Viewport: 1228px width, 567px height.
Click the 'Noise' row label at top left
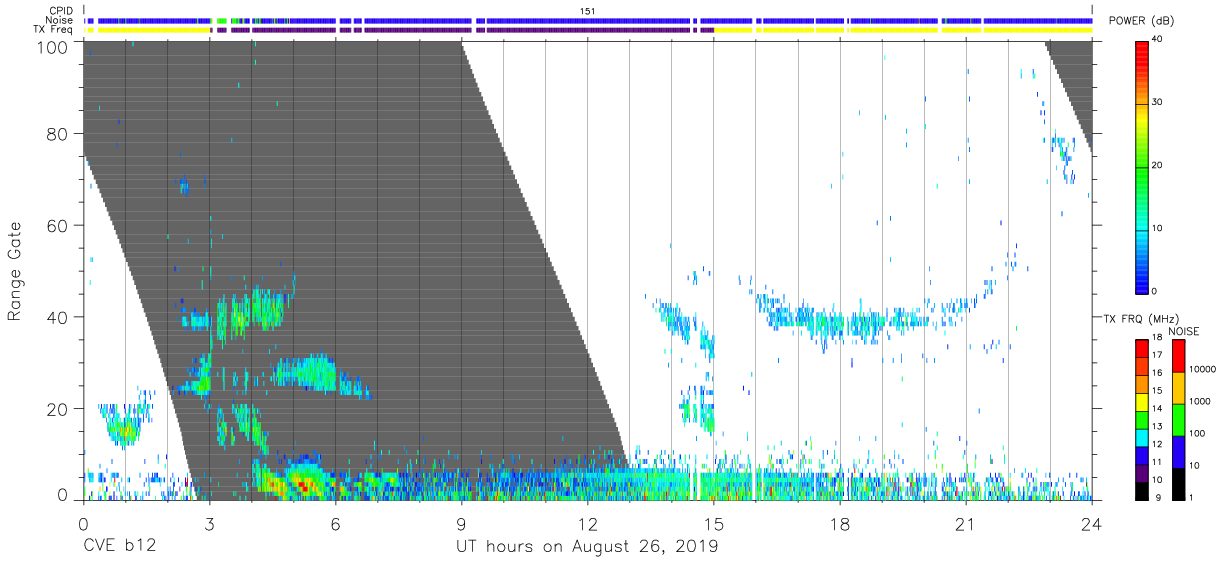[60, 20]
